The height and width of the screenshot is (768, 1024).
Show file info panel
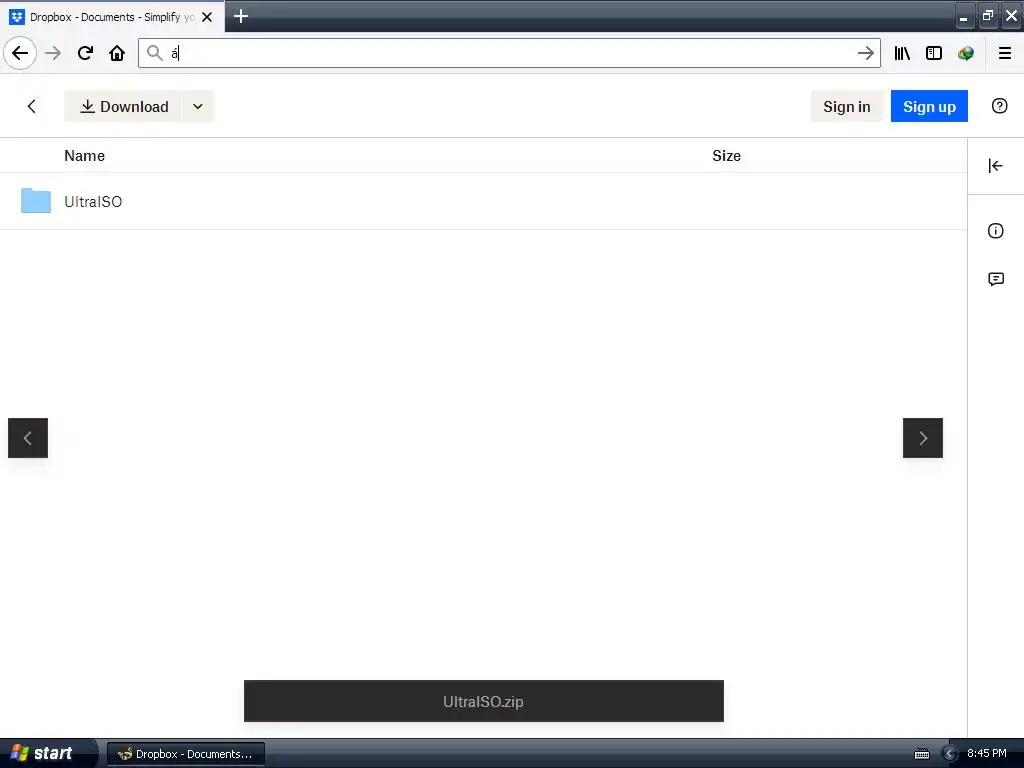pos(995,231)
